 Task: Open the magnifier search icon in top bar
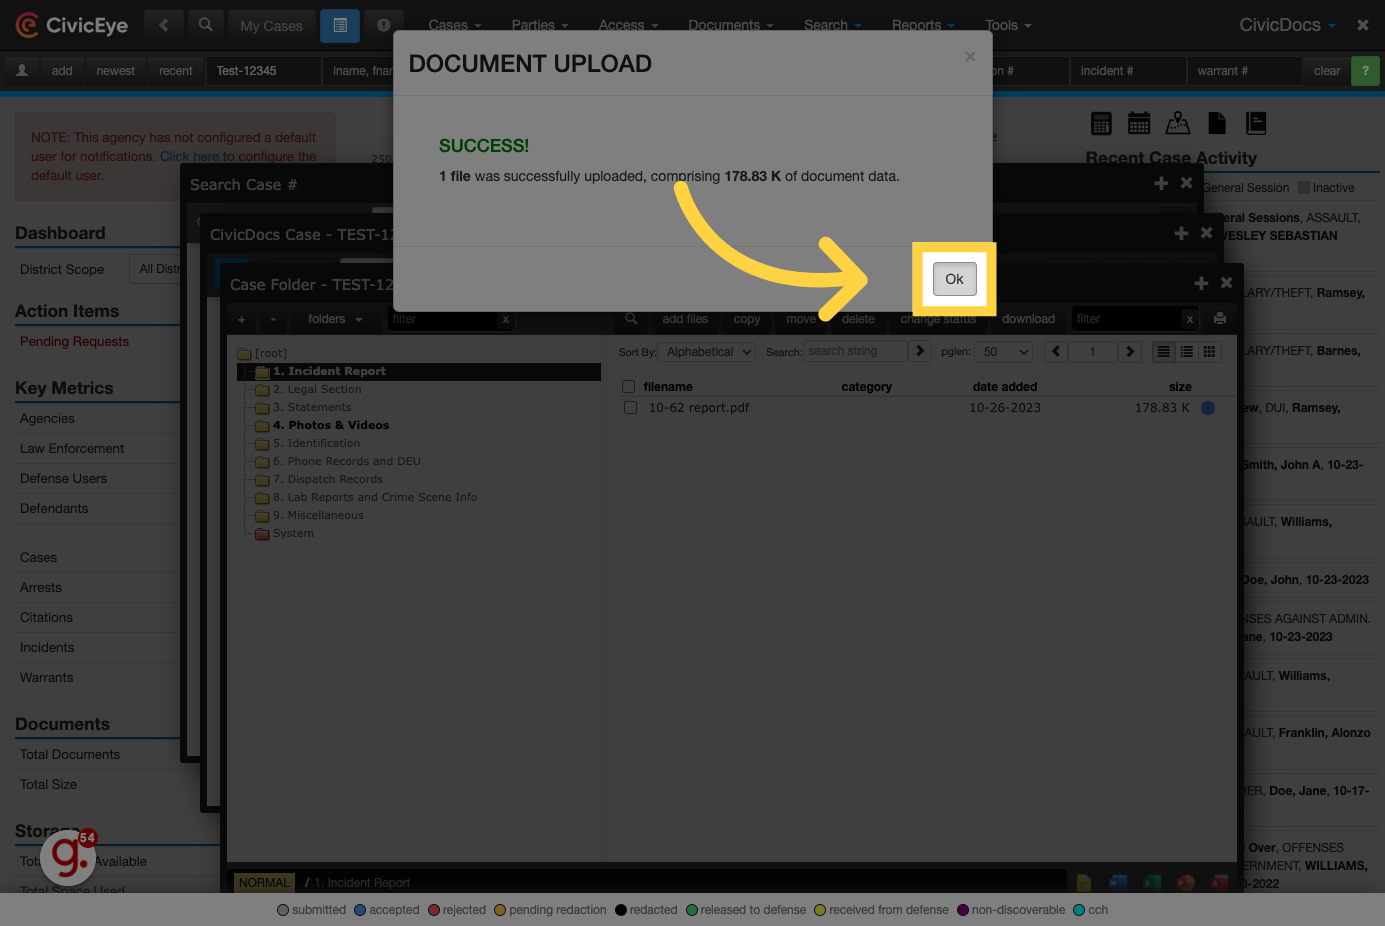tap(205, 25)
